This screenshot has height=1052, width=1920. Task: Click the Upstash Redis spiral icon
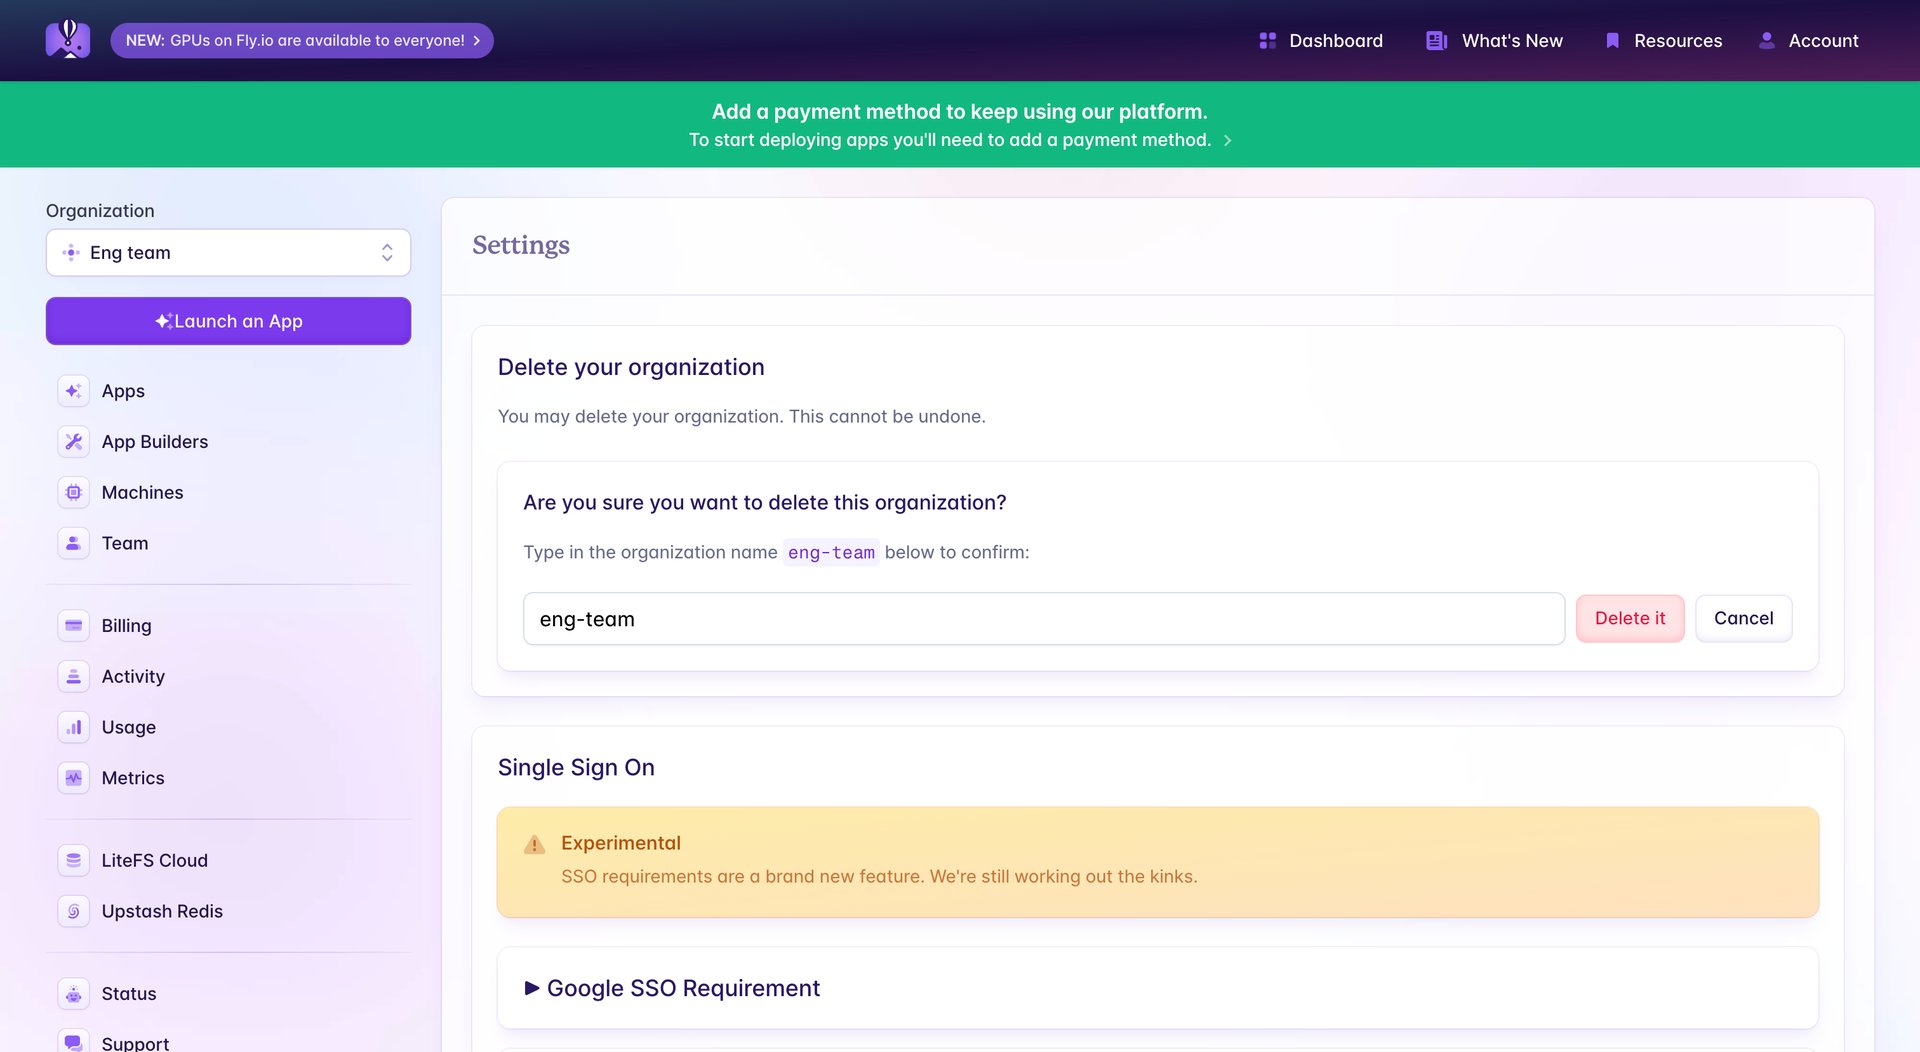[x=73, y=911]
